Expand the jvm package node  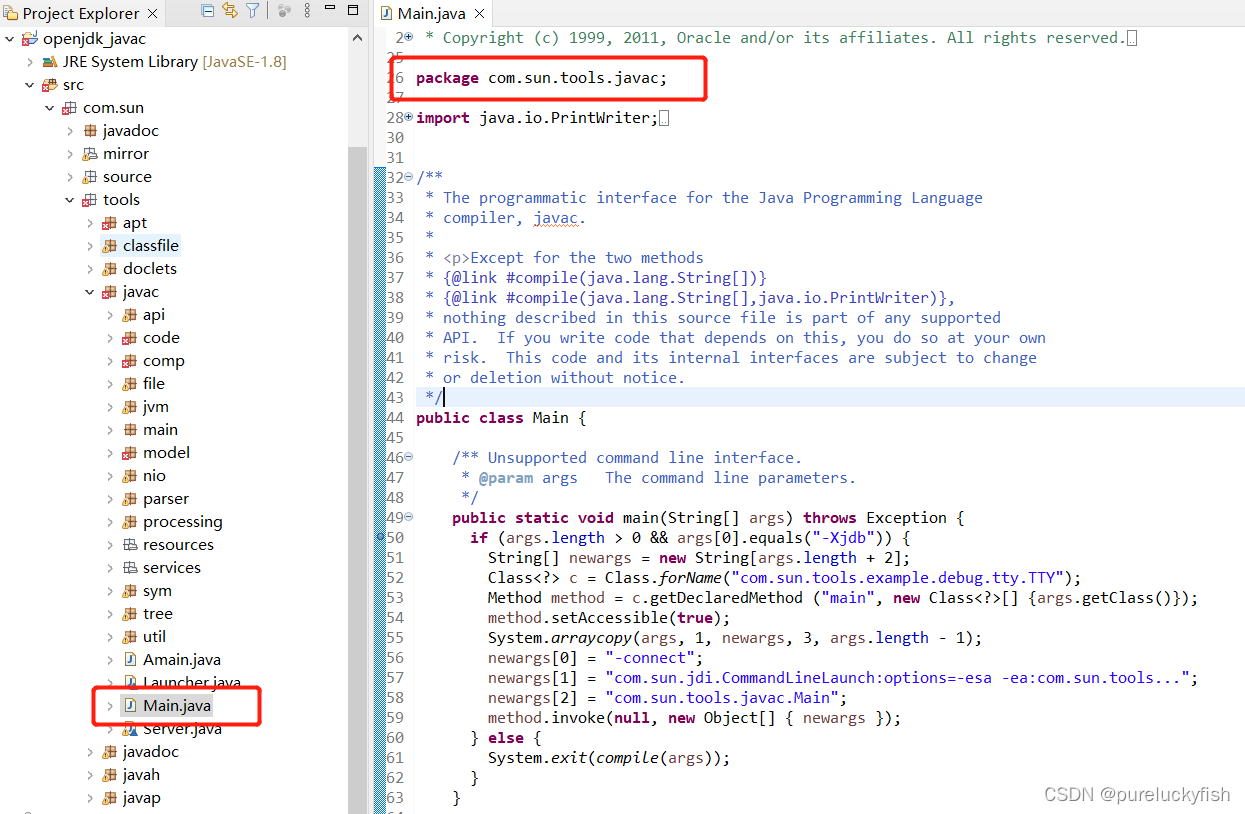[x=110, y=407]
